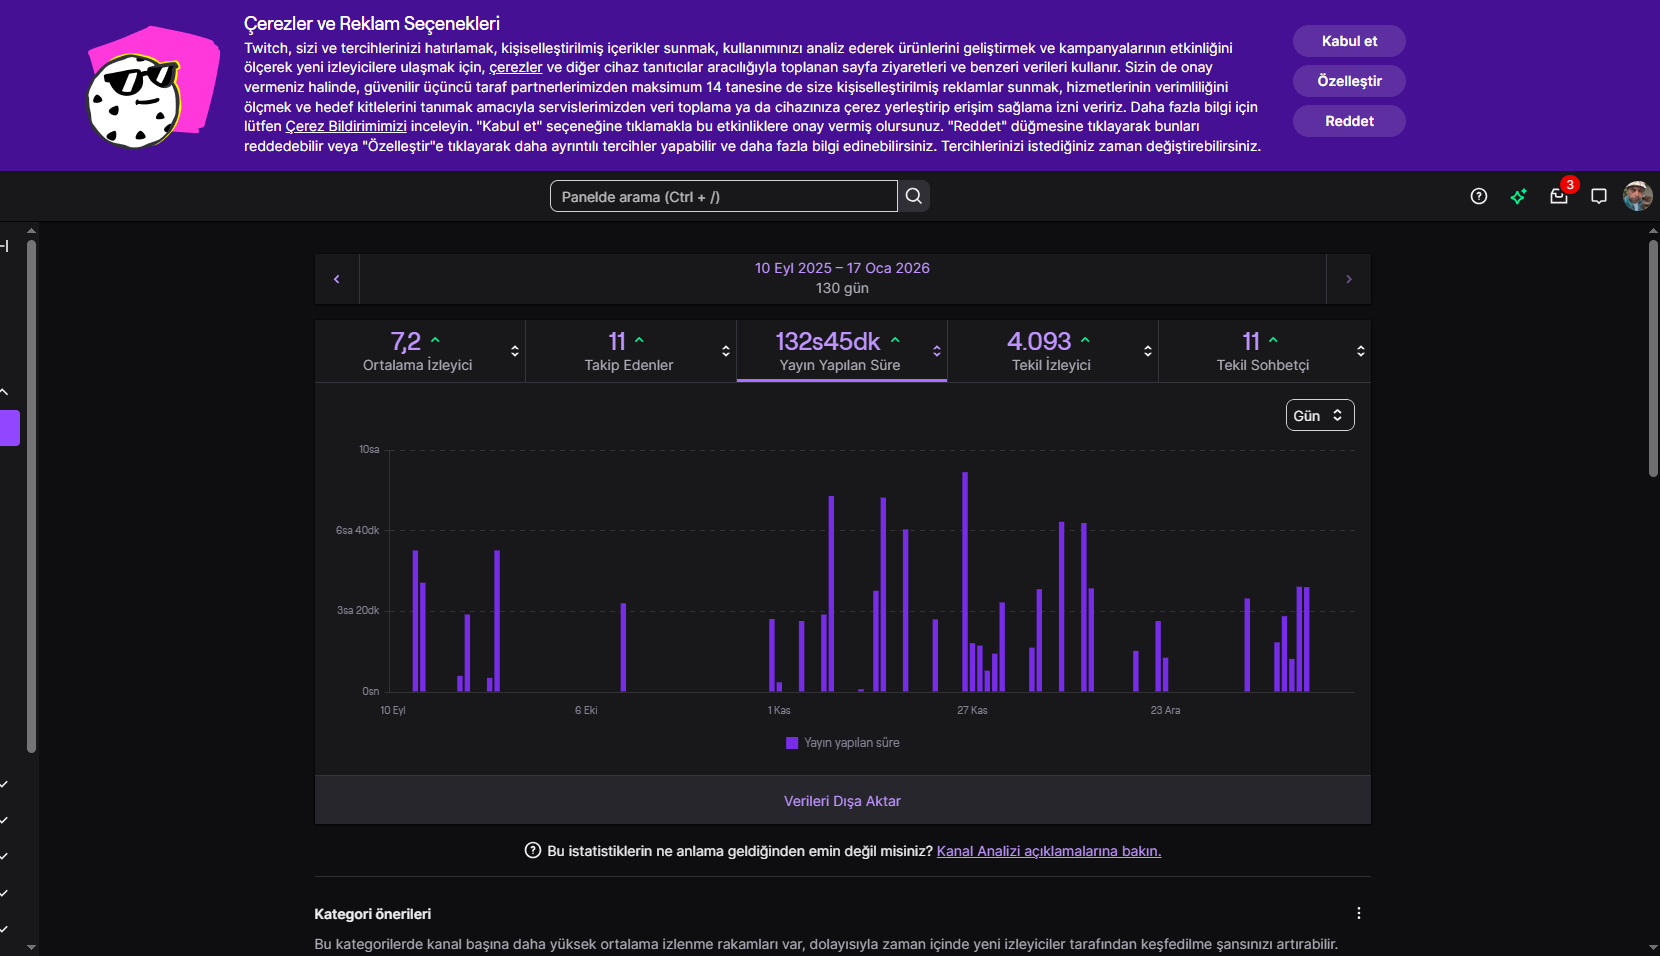Image resolution: width=1660 pixels, height=956 pixels.
Task: Open the whispers chat bubble icon
Action: coord(1599,196)
